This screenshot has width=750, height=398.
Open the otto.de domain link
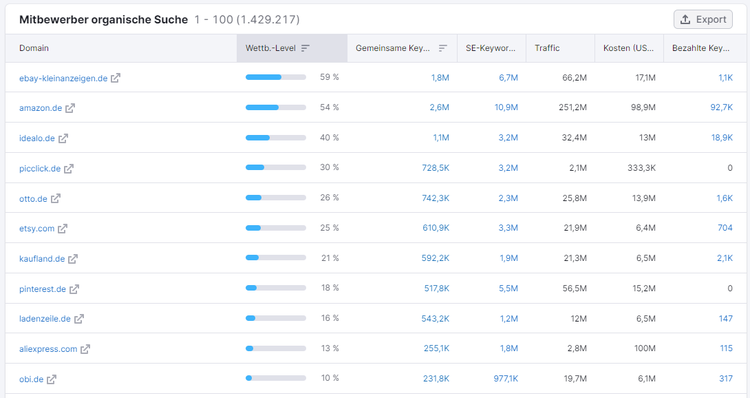click(33, 199)
